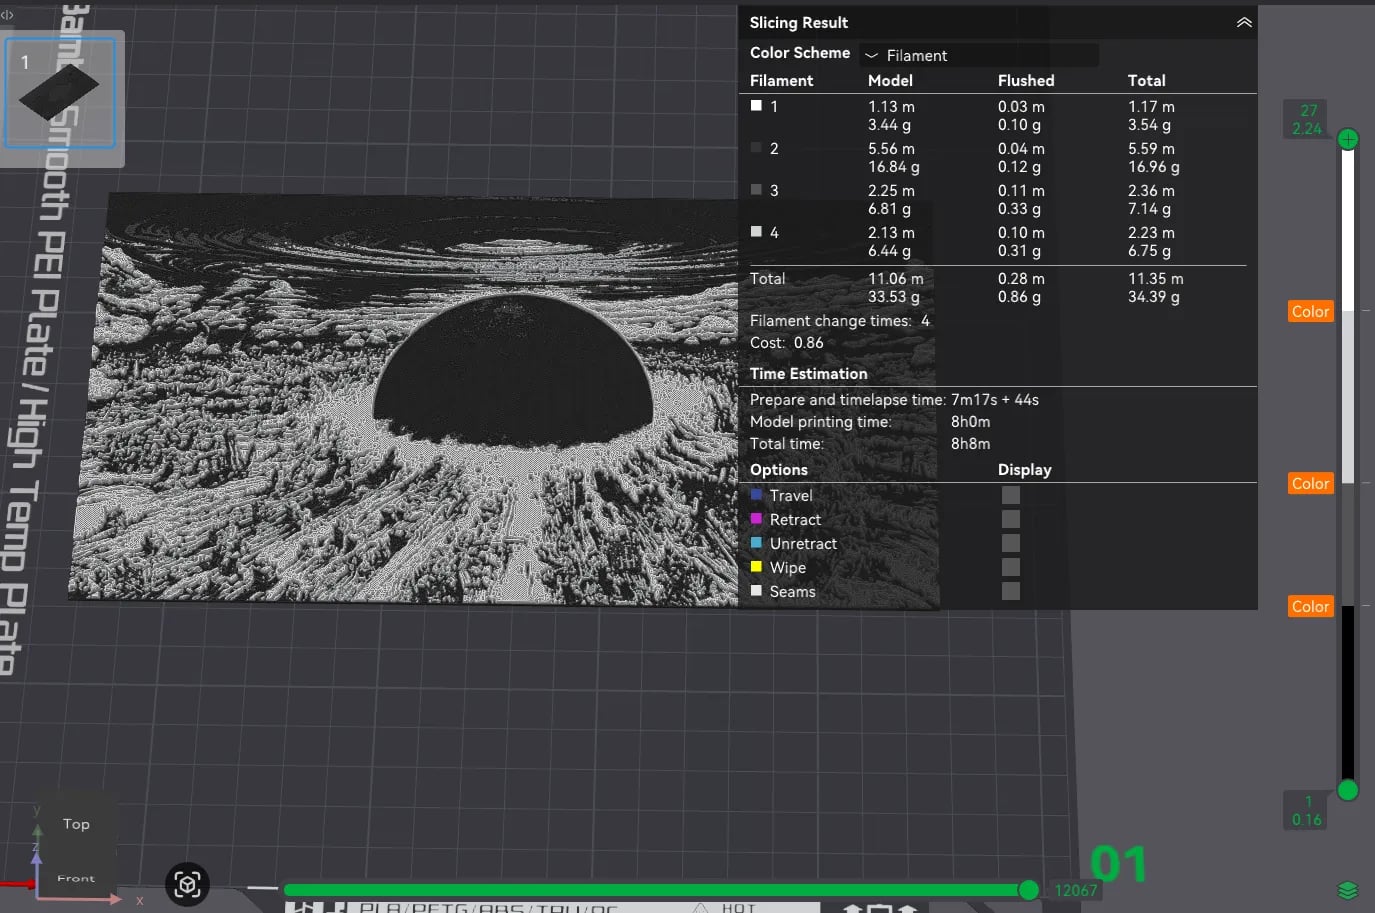Click the Prepare and timelapse time value
This screenshot has width=1375, height=913.
pyautogui.click(x=995, y=399)
